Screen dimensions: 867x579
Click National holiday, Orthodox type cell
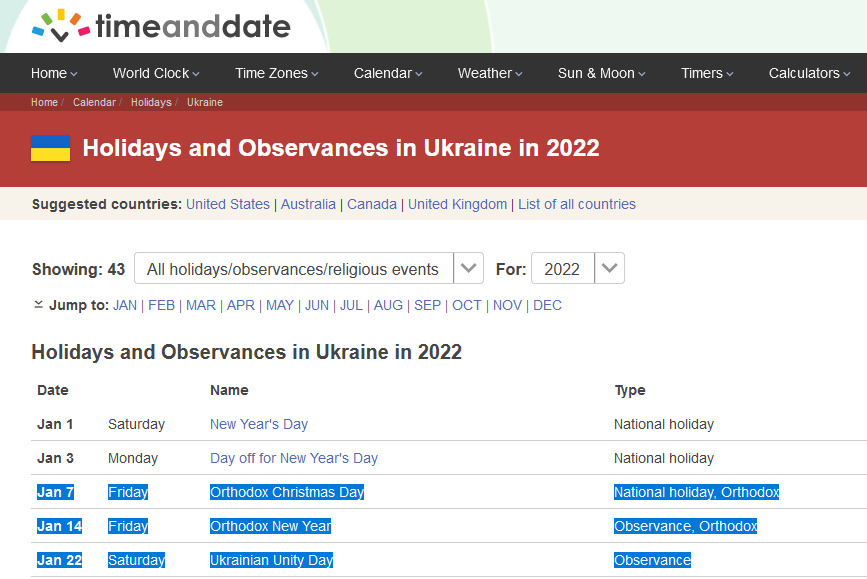tap(696, 492)
